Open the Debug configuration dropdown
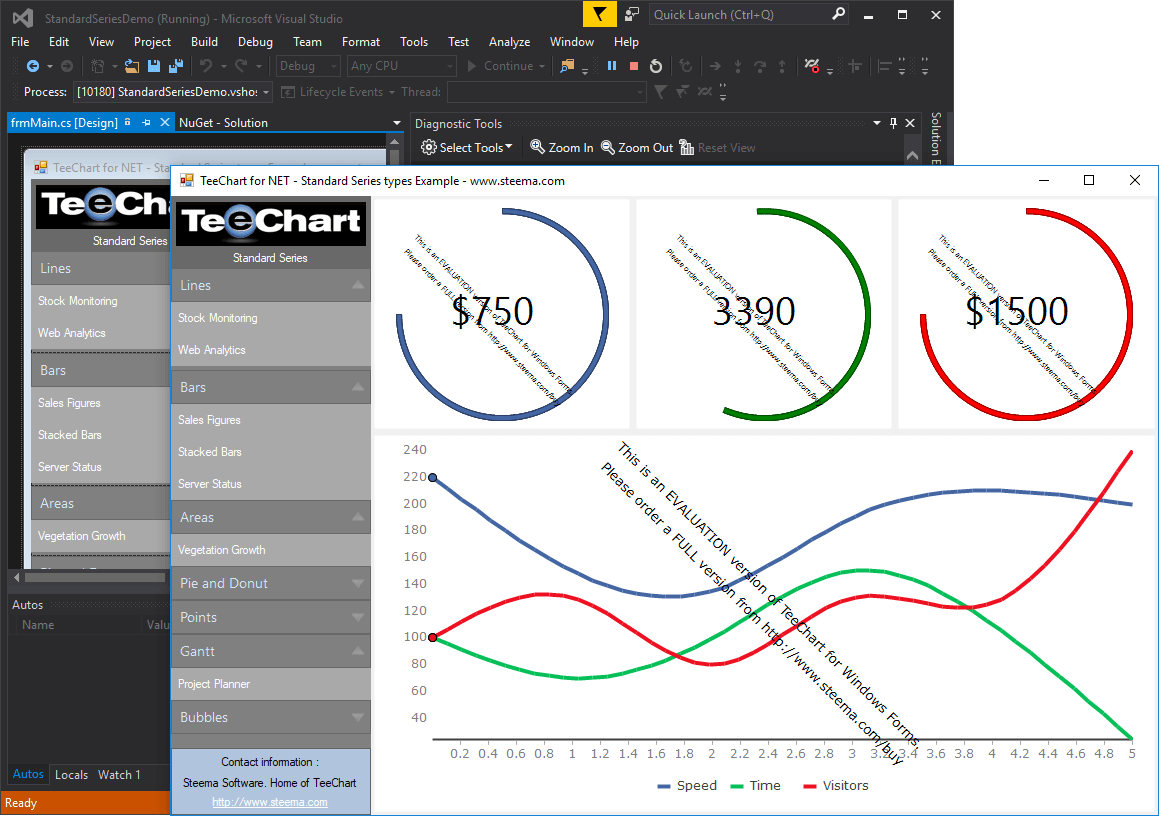This screenshot has height=816, width=1159. coord(333,66)
